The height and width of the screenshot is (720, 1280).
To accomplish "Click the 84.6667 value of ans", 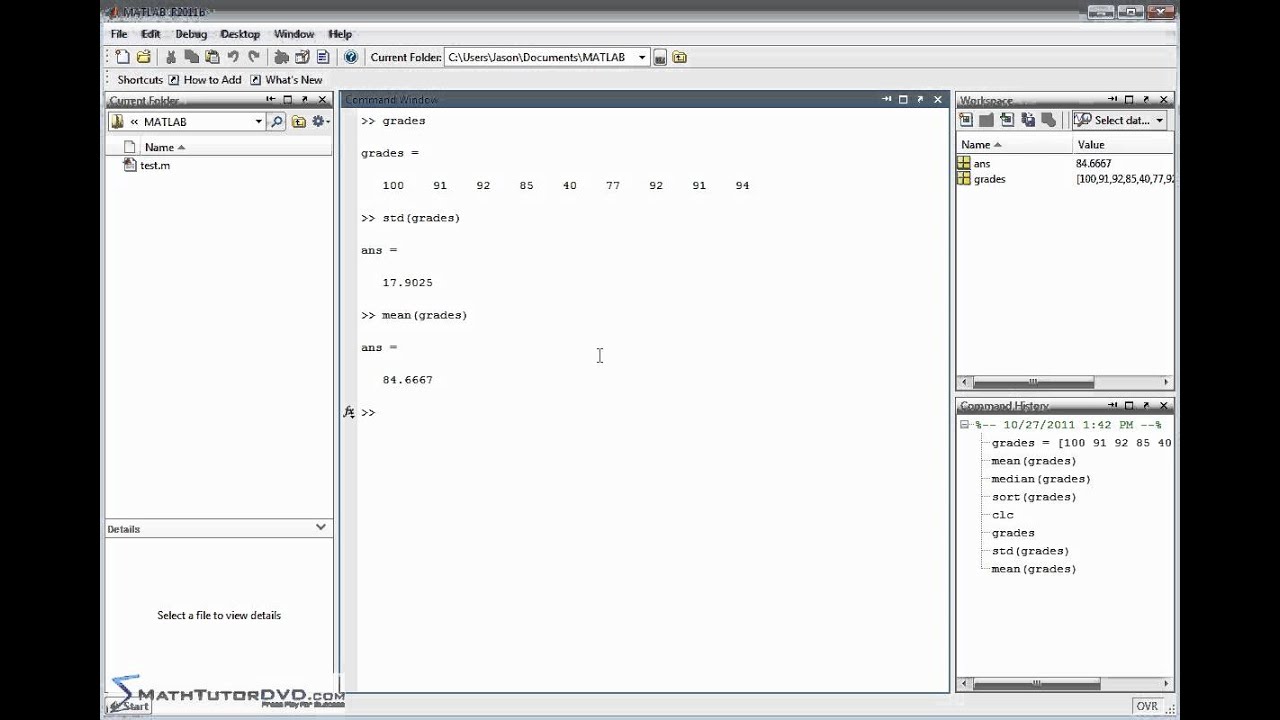I will [1093, 163].
